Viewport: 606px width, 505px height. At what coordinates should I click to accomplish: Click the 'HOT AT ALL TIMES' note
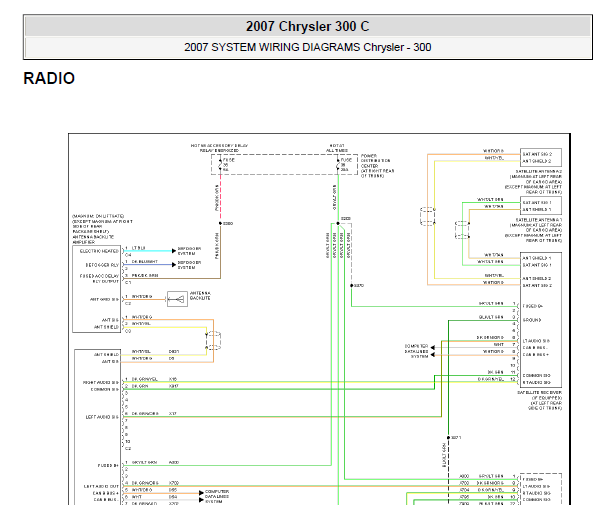(337, 148)
